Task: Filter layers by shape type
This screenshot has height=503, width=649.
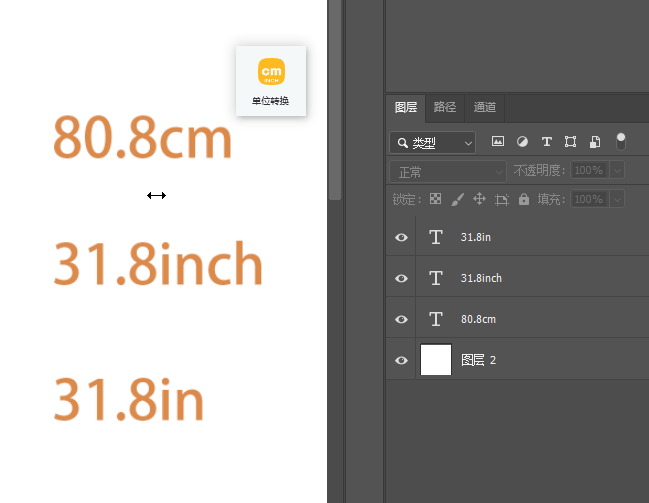Action: click(x=570, y=142)
